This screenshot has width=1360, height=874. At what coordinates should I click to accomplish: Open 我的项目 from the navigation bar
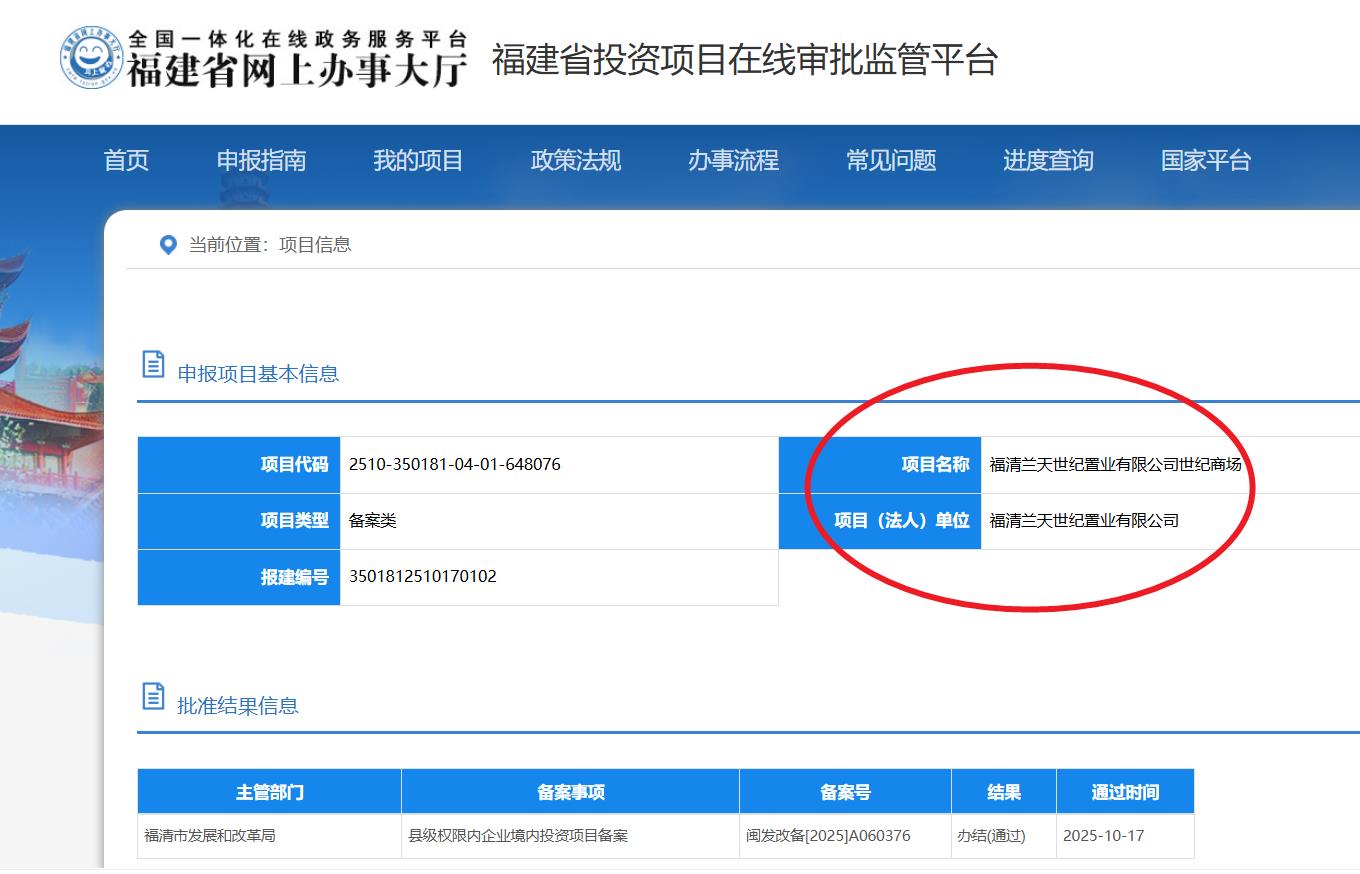coord(418,160)
